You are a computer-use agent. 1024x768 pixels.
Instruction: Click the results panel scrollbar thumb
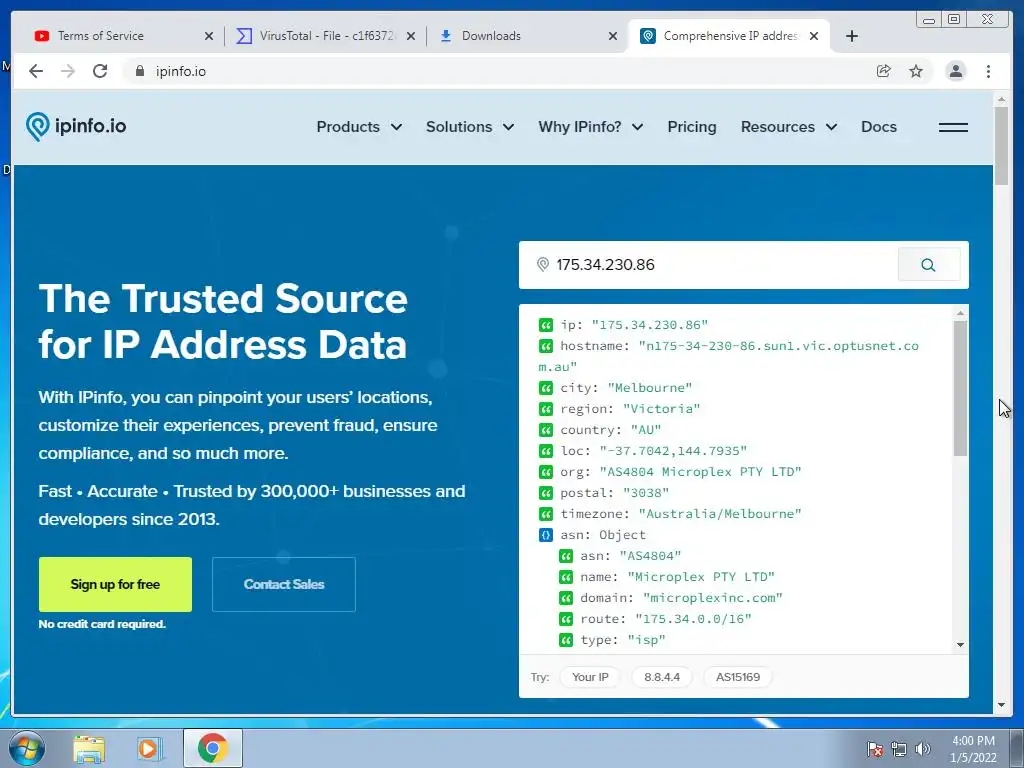[x=960, y=388]
